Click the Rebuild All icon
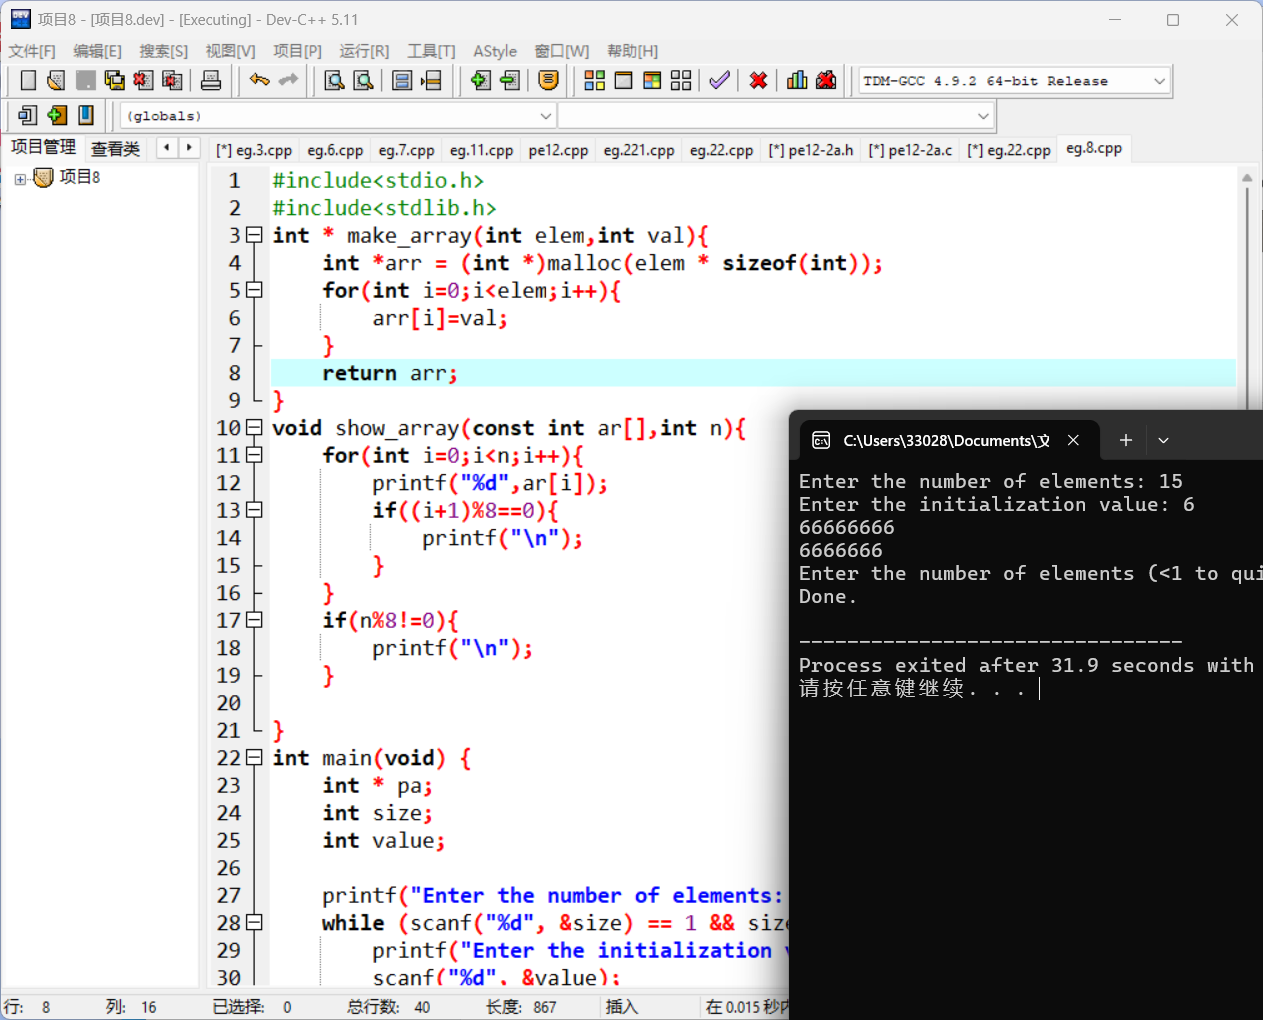 (681, 81)
